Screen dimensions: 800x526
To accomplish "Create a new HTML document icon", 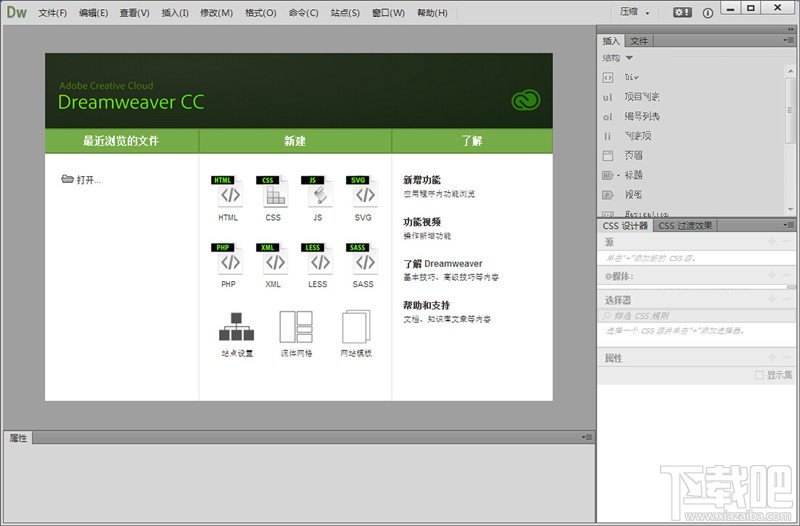I will (x=228, y=192).
